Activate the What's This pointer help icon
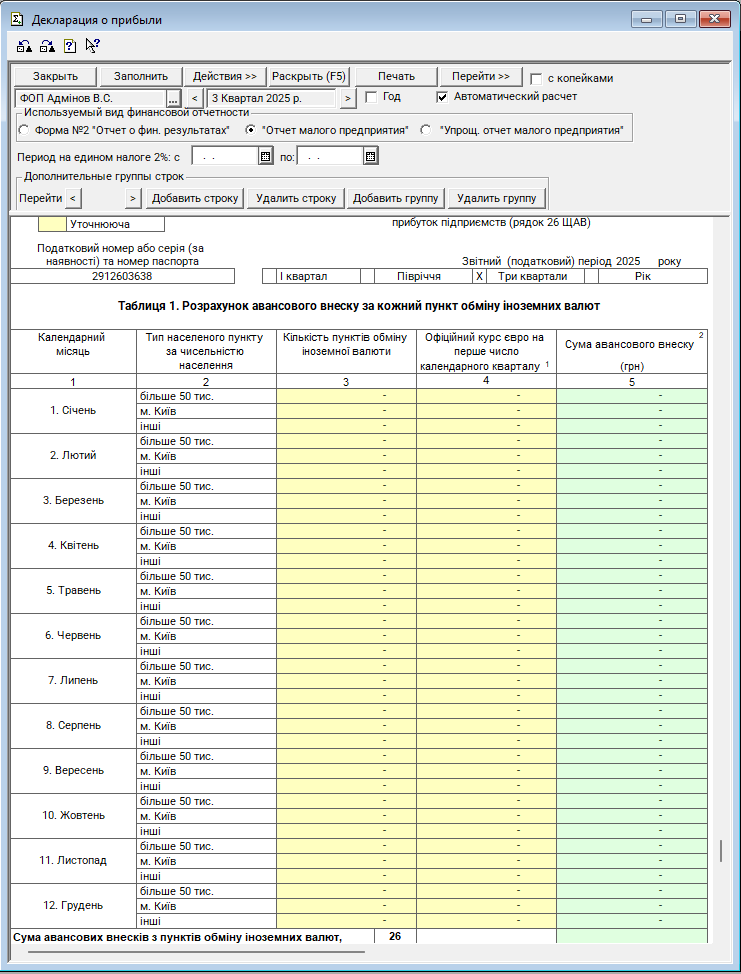Screen dimensions: 741x974 point(92,45)
